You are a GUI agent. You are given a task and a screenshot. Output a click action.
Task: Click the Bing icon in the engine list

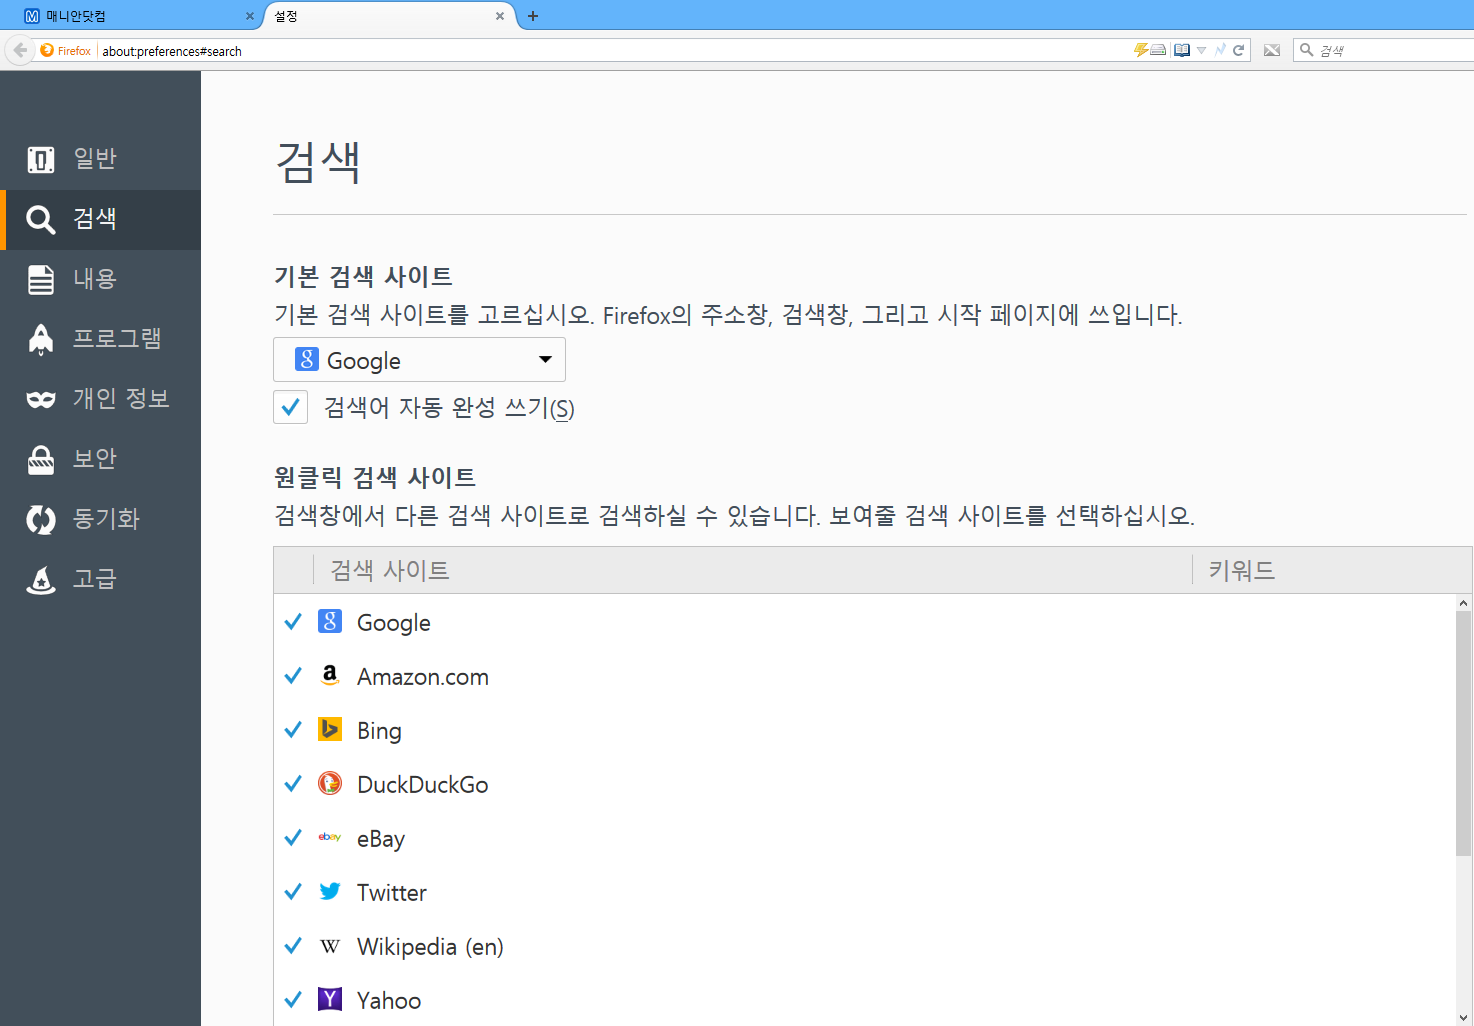point(330,729)
